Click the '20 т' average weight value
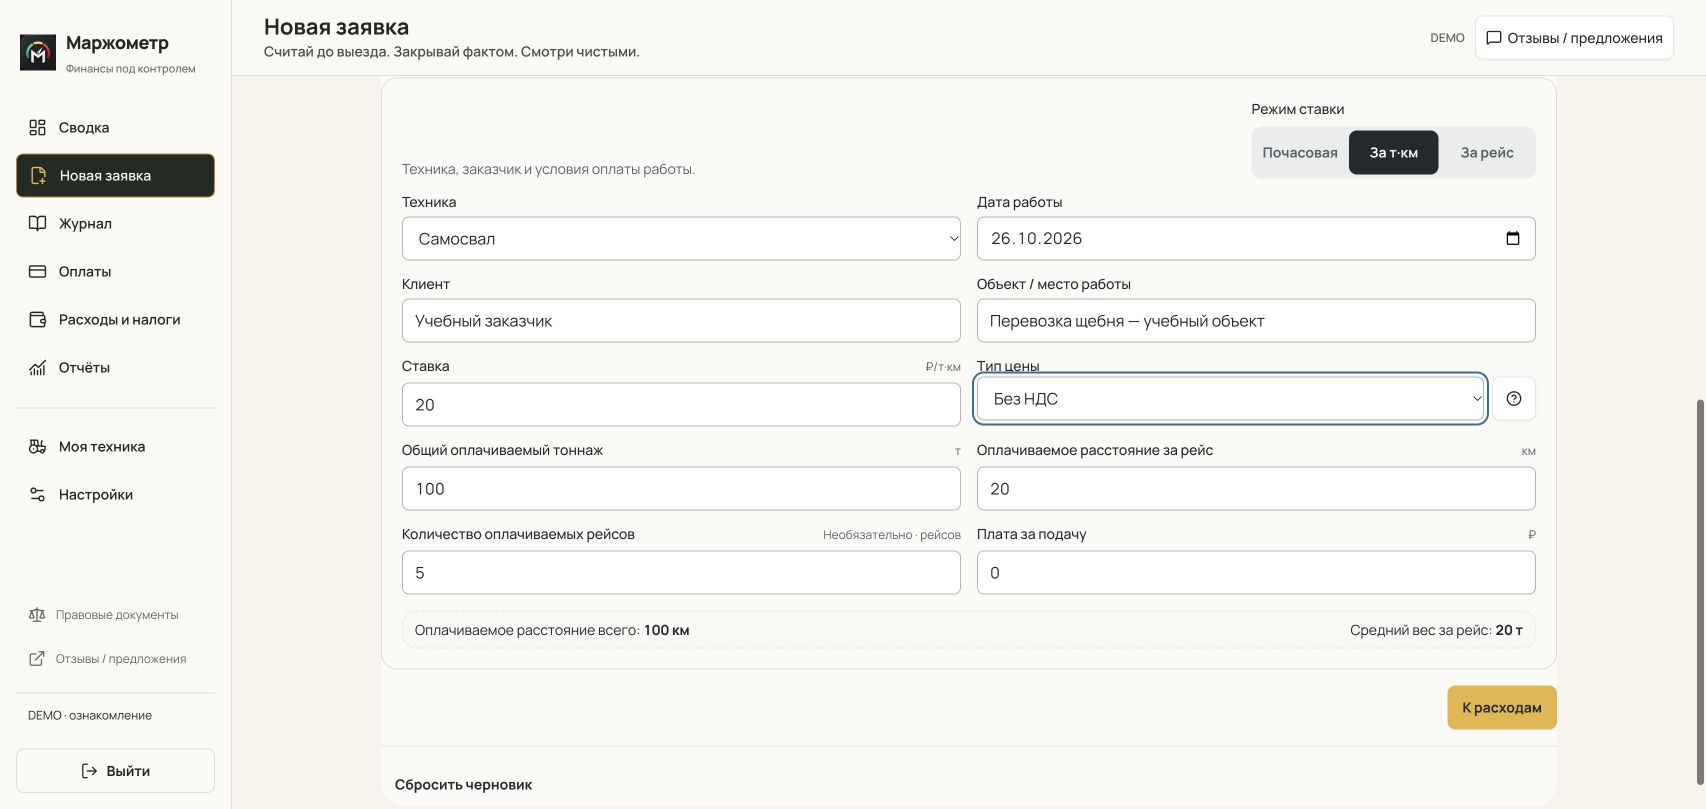 [1509, 630]
